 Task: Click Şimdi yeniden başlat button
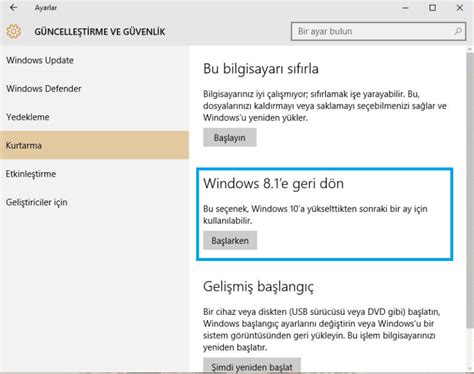tap(252, 366)
